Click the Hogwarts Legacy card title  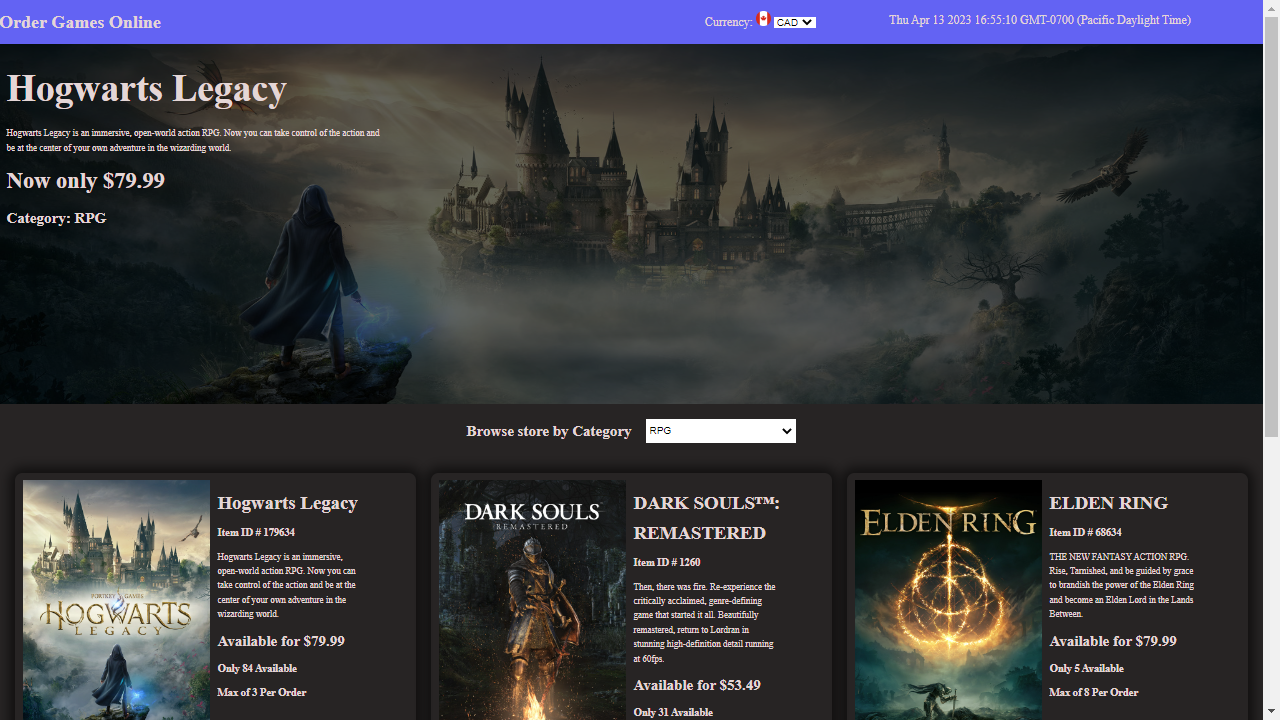pyautogui.click(x=287, y=503)
